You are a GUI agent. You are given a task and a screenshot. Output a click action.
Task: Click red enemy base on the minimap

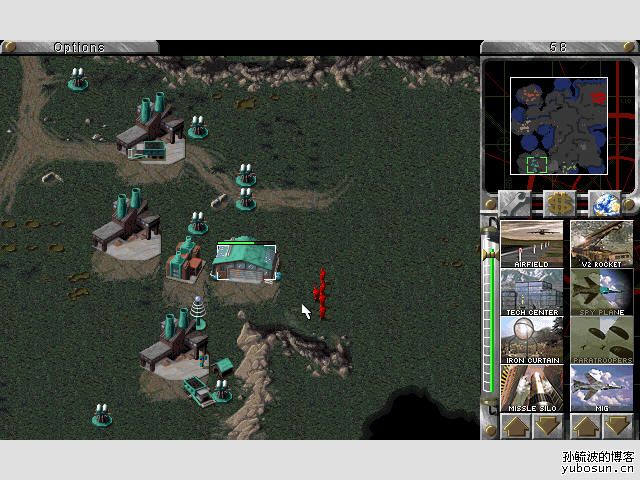[x=598, y=98]
